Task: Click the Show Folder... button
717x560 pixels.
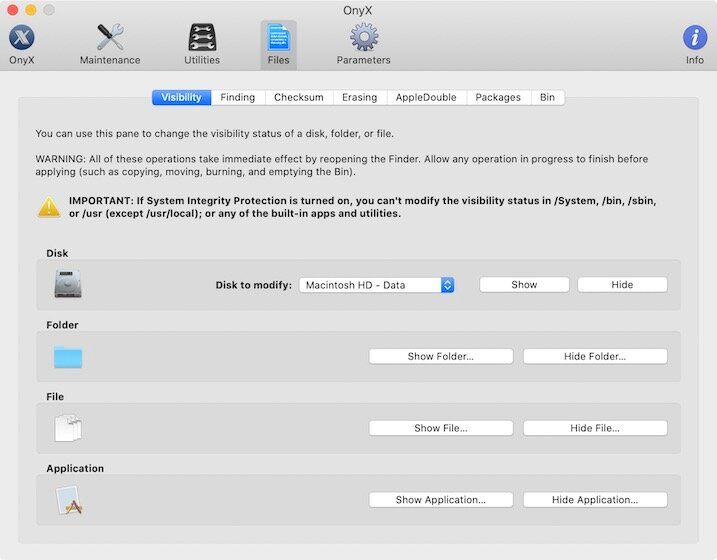Action: (440, 357)
